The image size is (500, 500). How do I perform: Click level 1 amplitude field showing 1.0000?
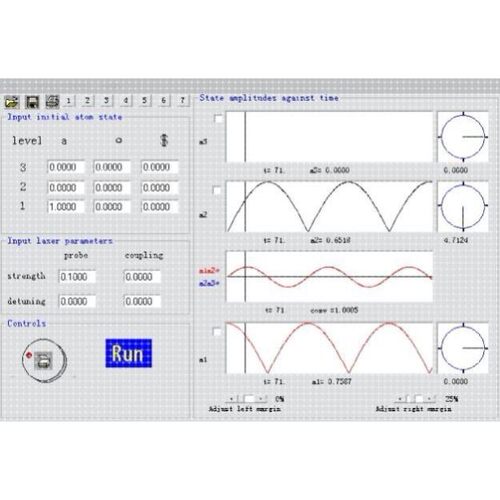point(65,207)
